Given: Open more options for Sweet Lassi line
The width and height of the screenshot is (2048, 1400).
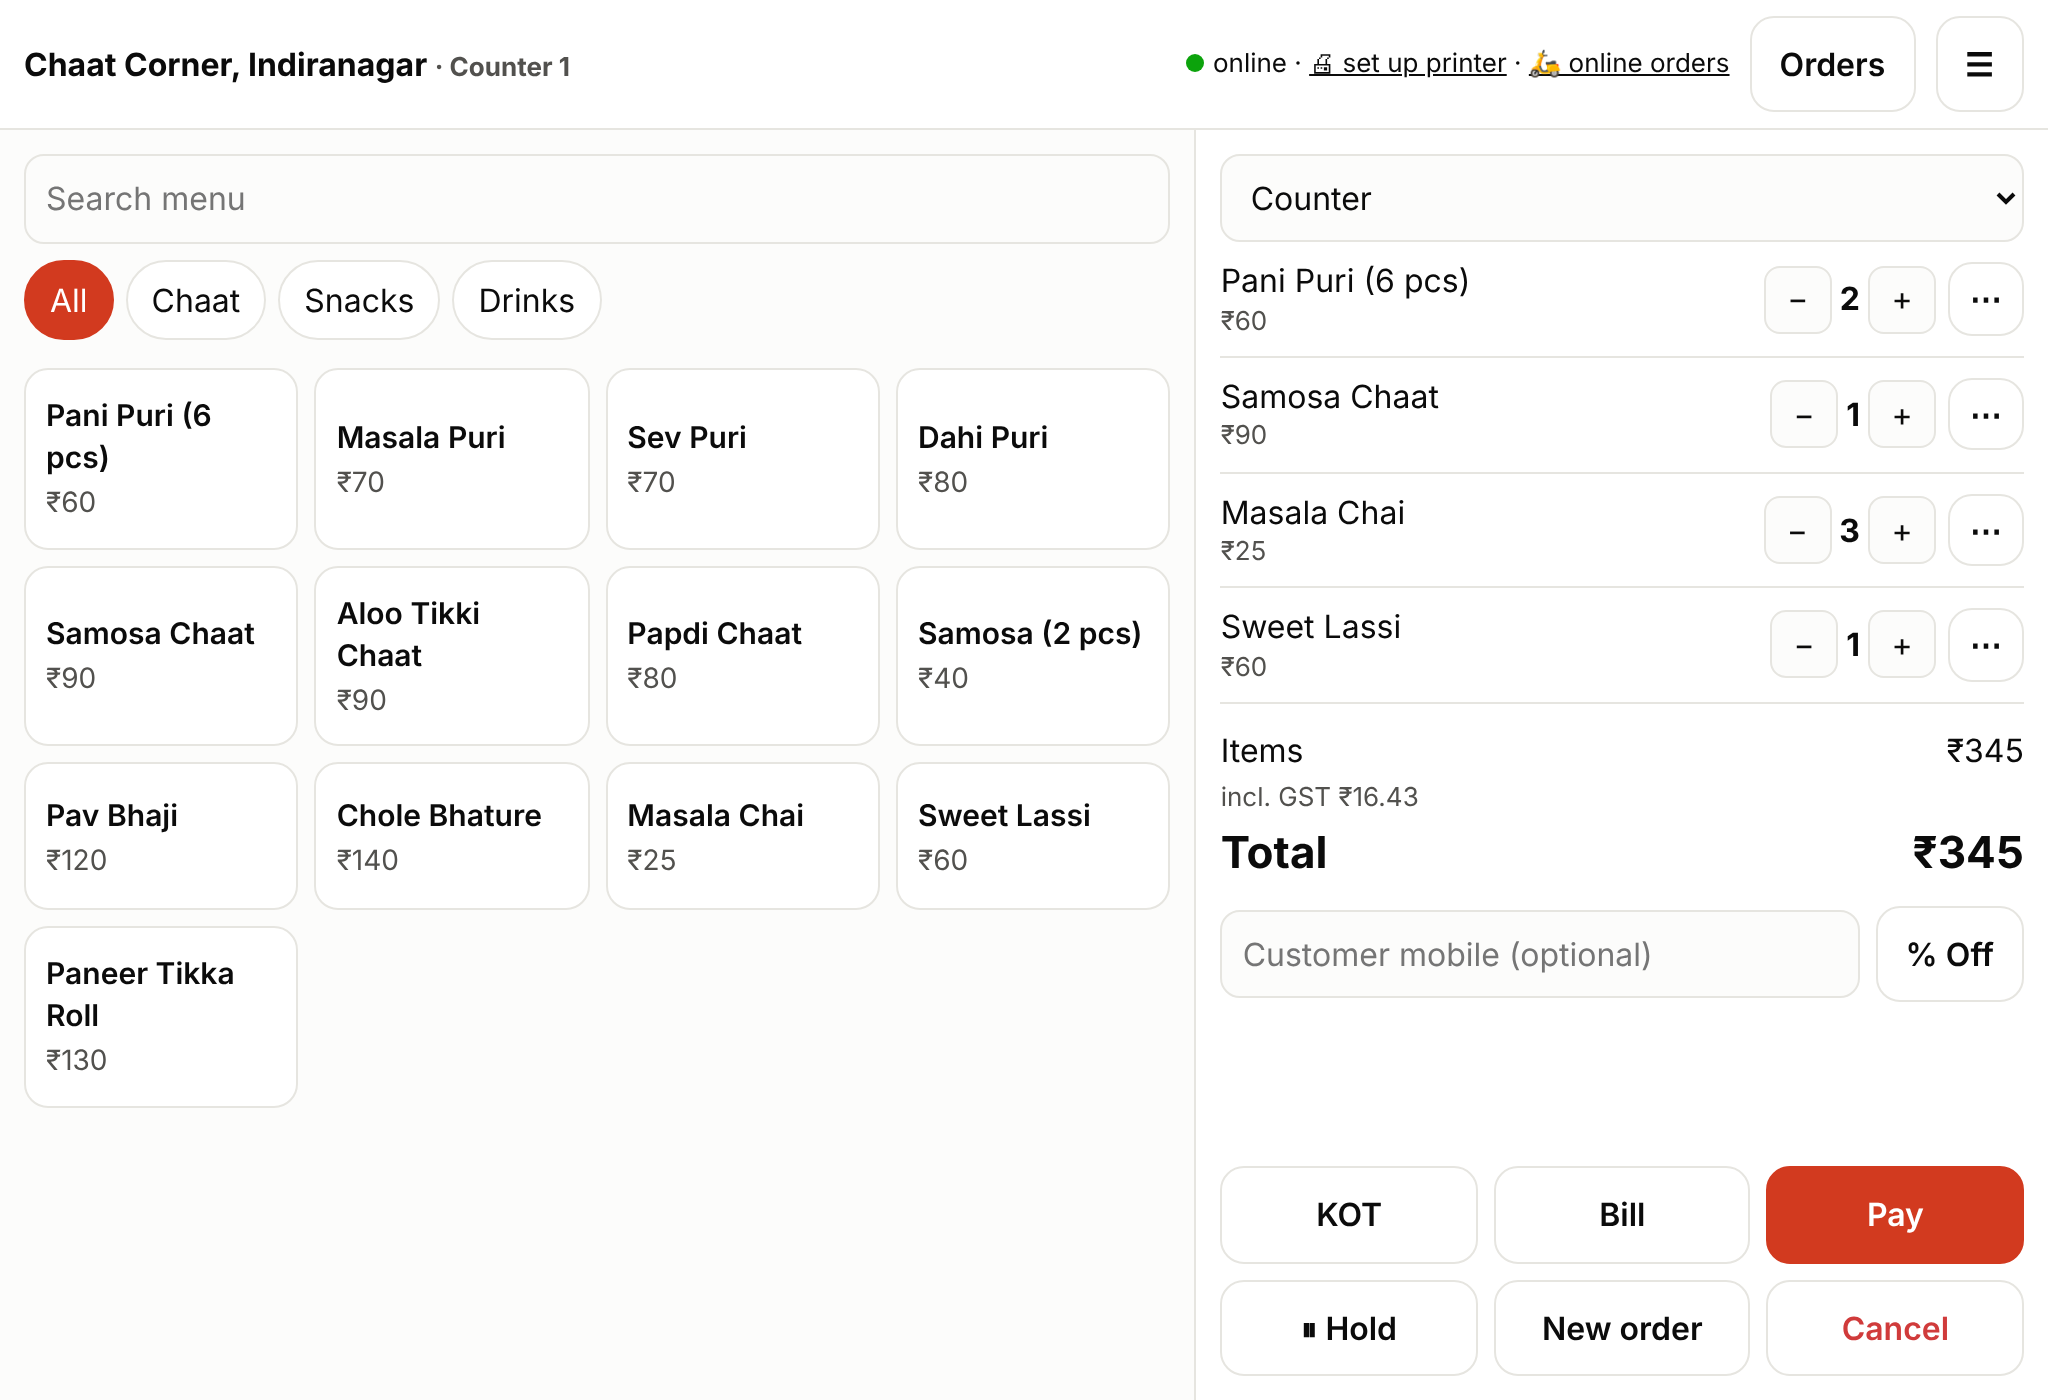Looking at the screenshot, I should (x=1985, y=645).
